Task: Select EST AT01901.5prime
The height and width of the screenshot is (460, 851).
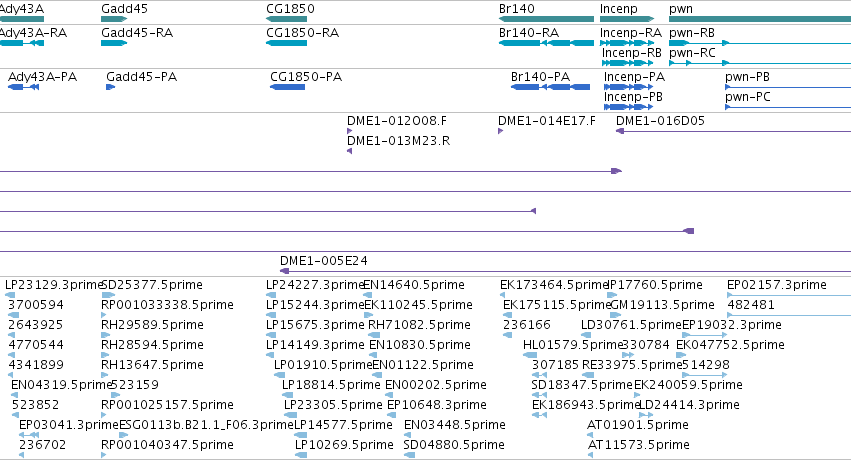Action: pos(638,425)
